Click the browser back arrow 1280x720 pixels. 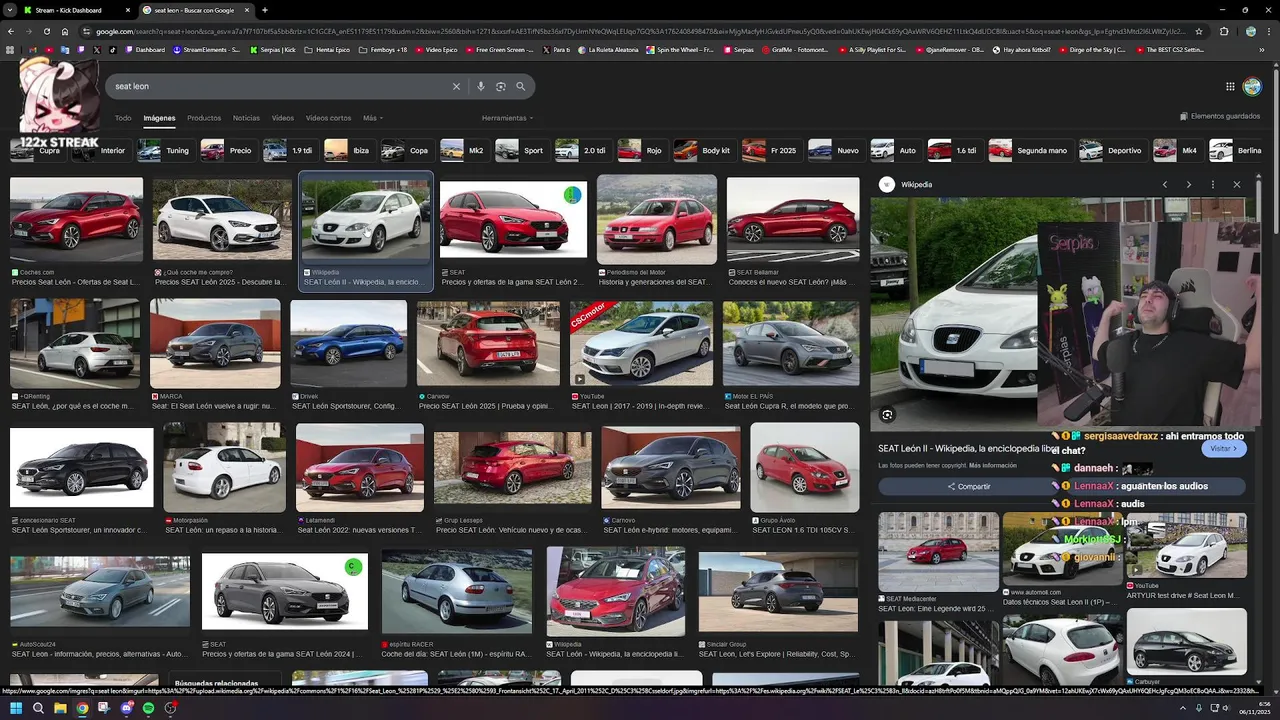(11, 31)
